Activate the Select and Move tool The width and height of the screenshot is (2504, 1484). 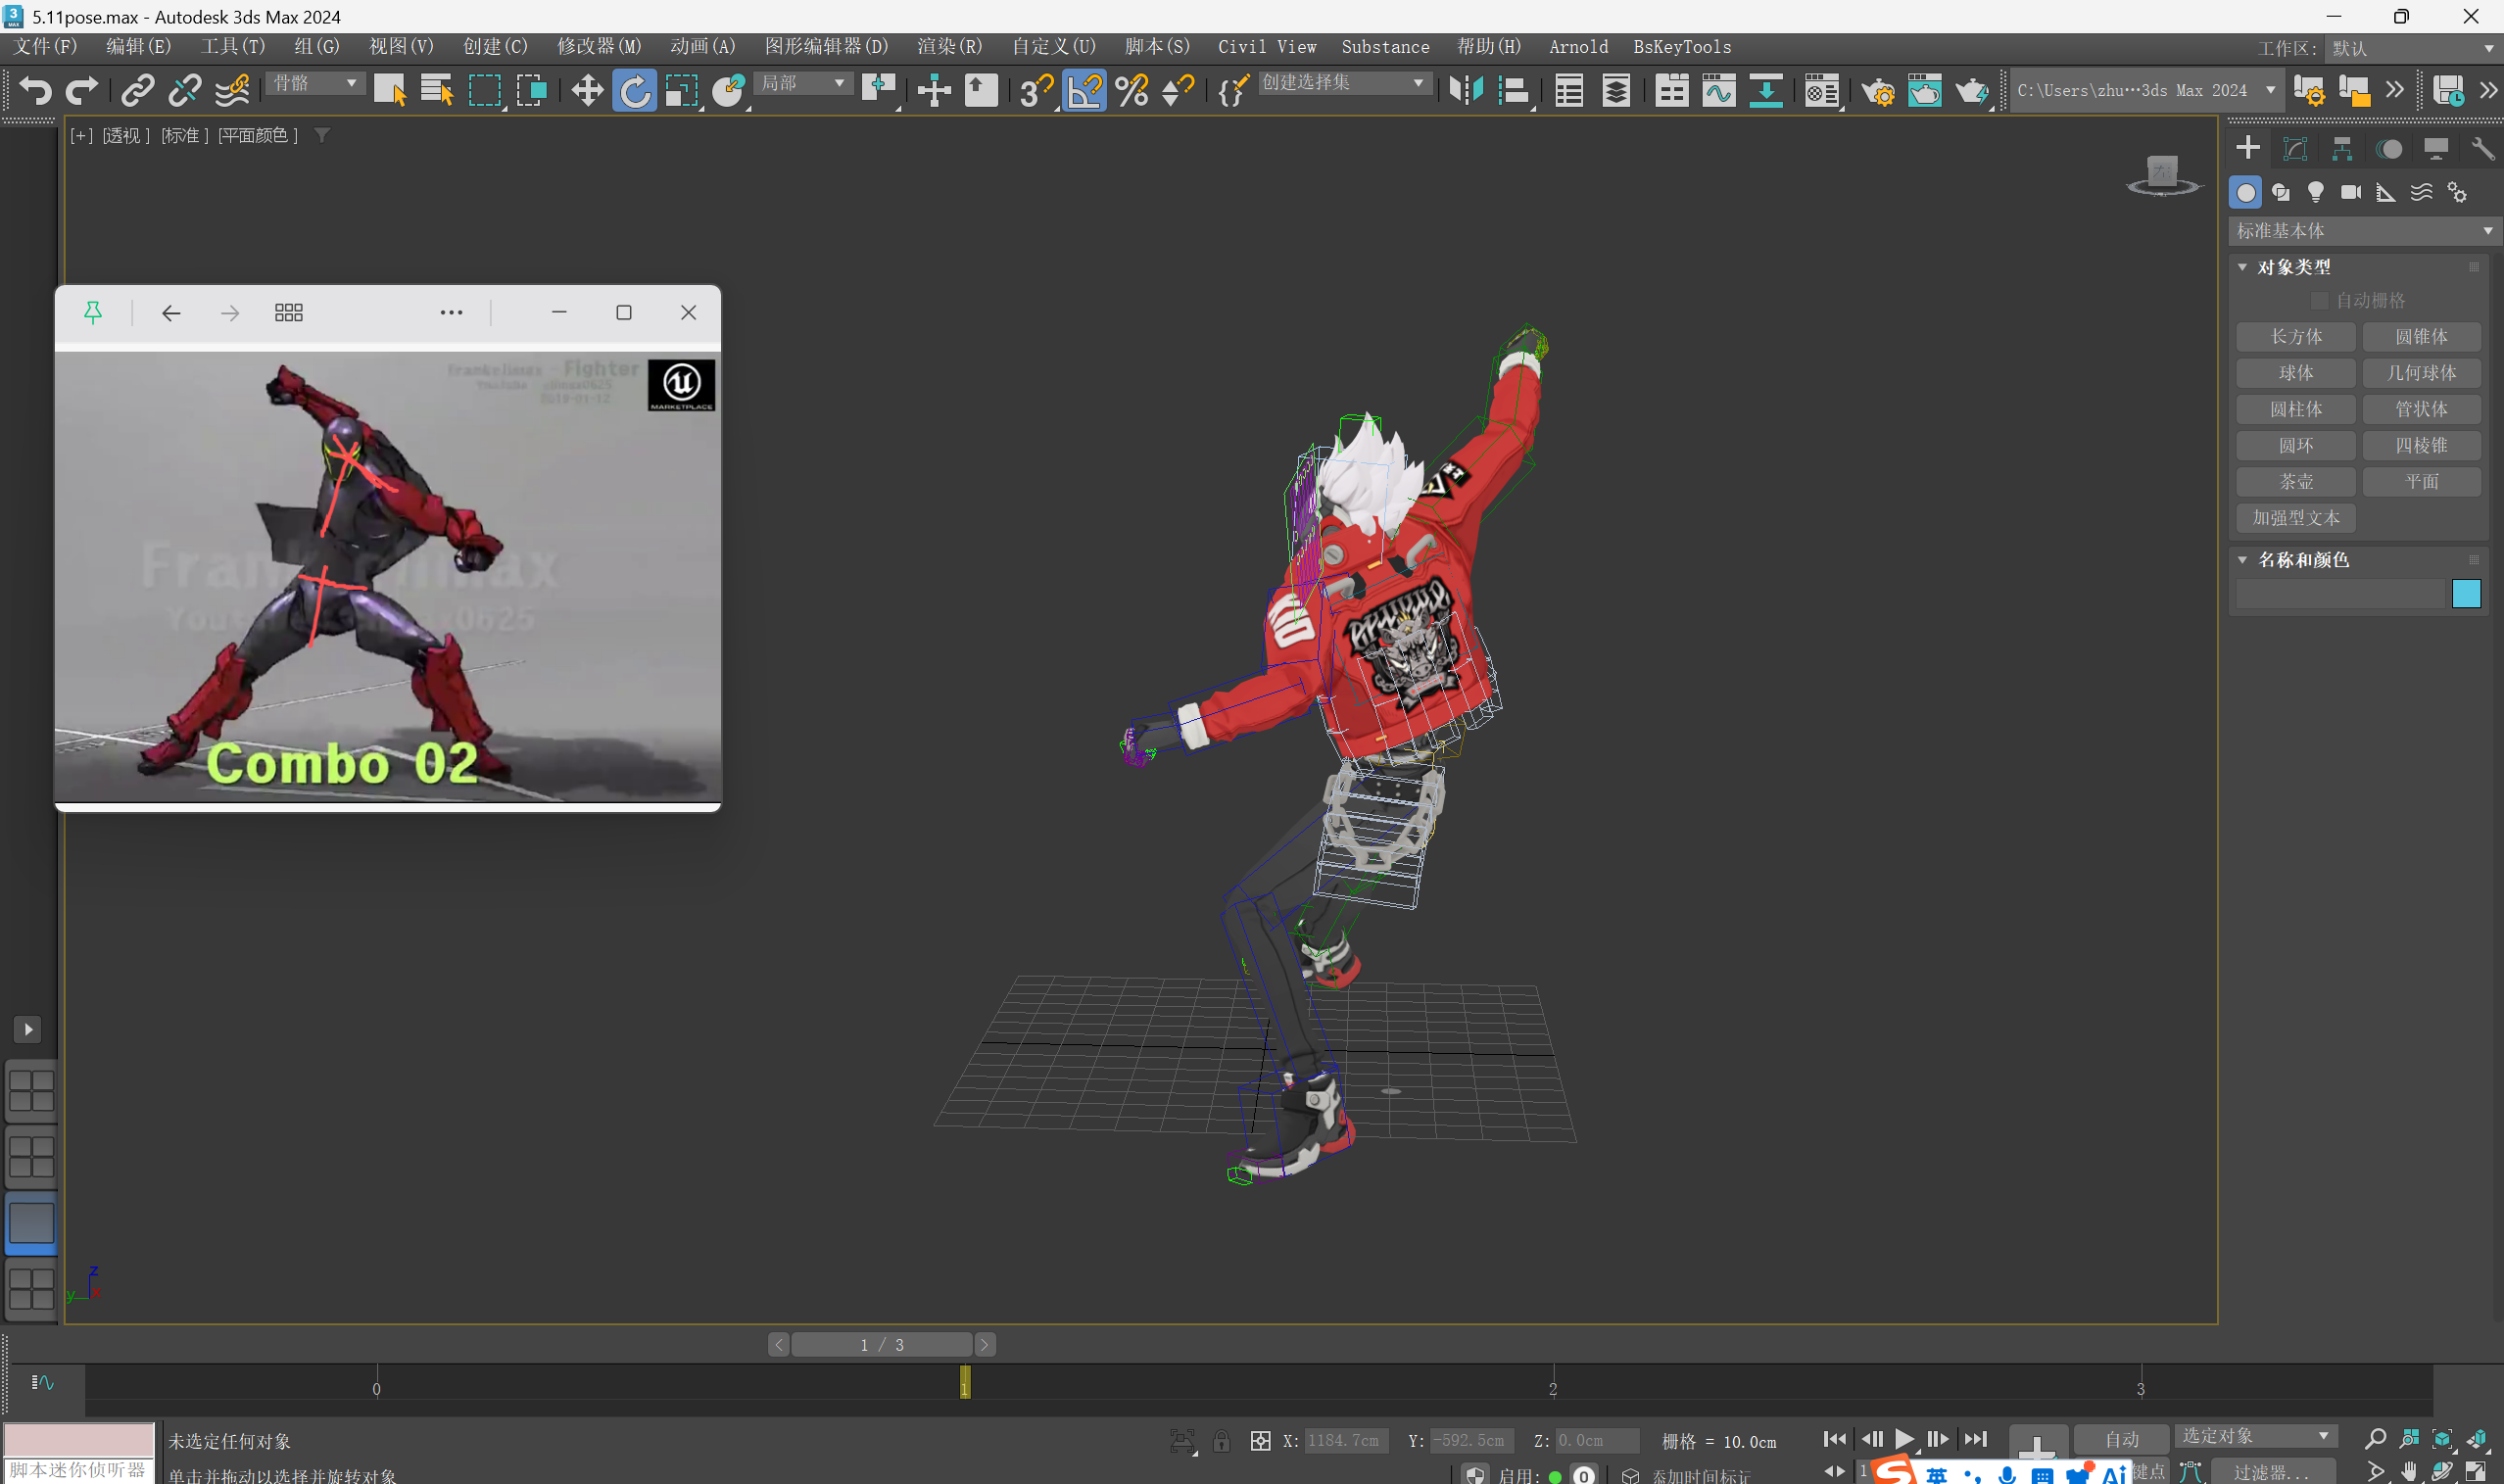click(587, 91)
